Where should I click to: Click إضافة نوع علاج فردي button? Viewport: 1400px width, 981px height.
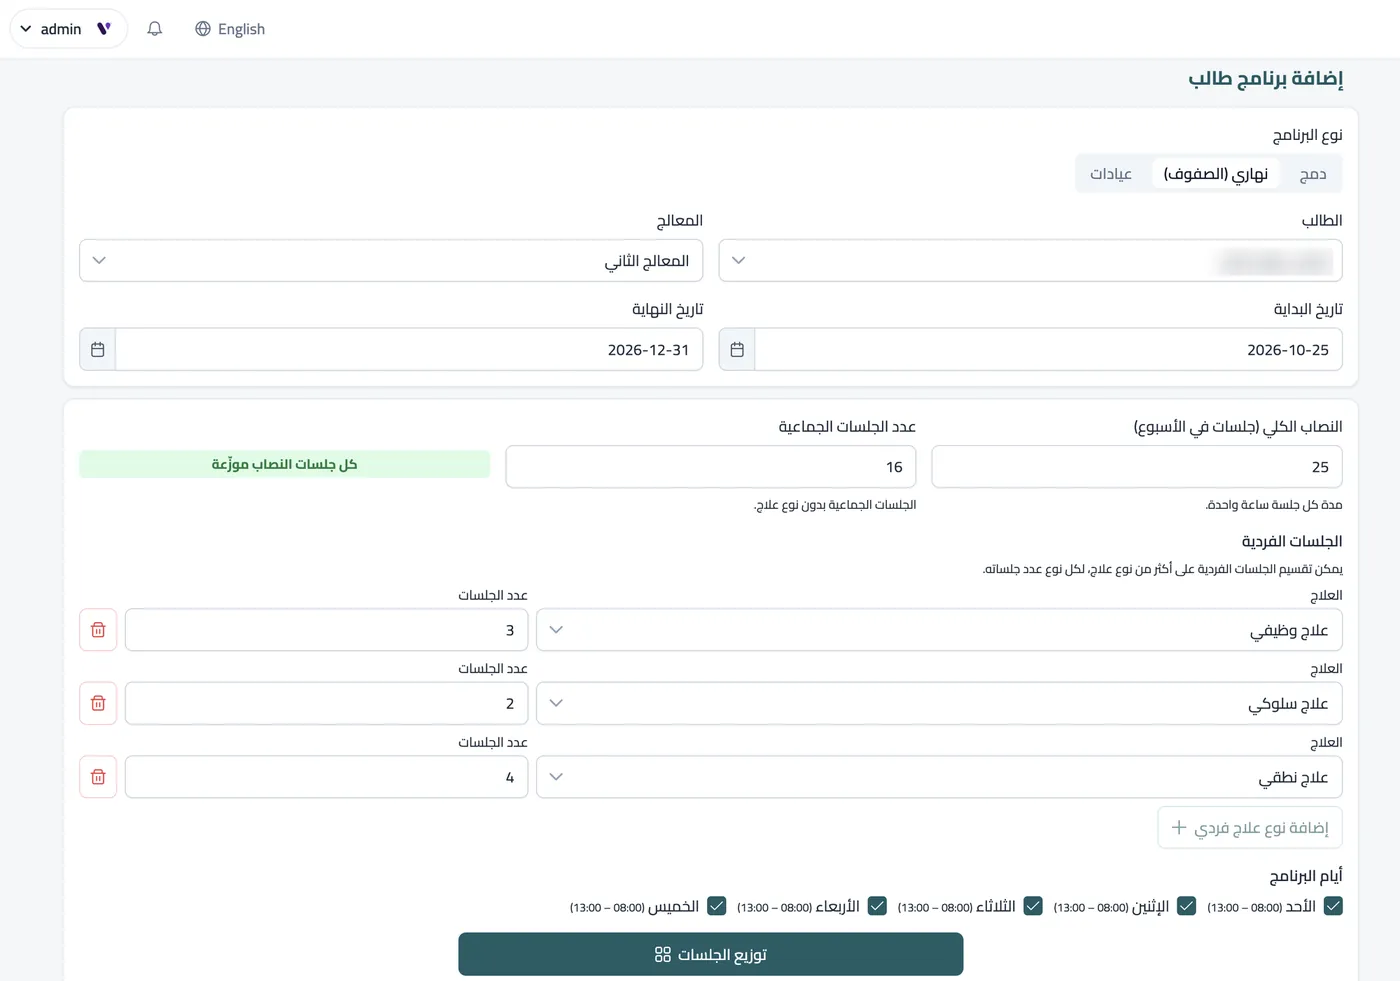tap(1250, 827)
